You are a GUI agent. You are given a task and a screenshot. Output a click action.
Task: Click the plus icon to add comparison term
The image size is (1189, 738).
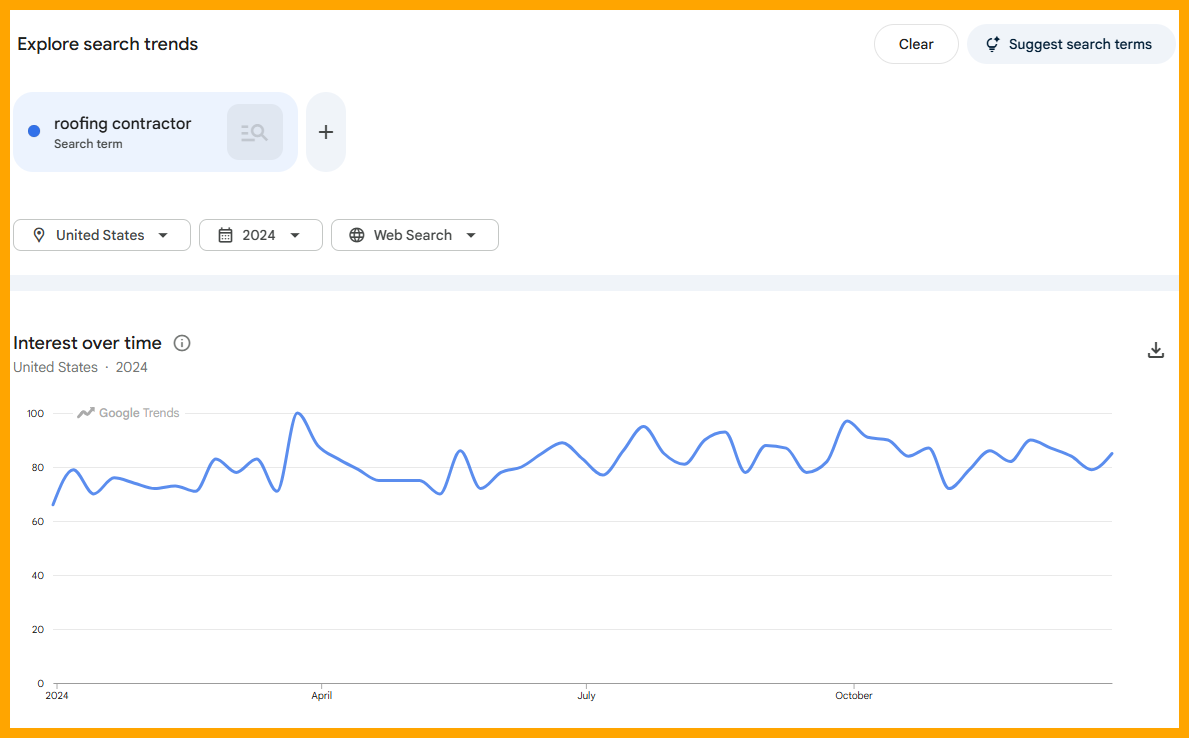(325, 131)
